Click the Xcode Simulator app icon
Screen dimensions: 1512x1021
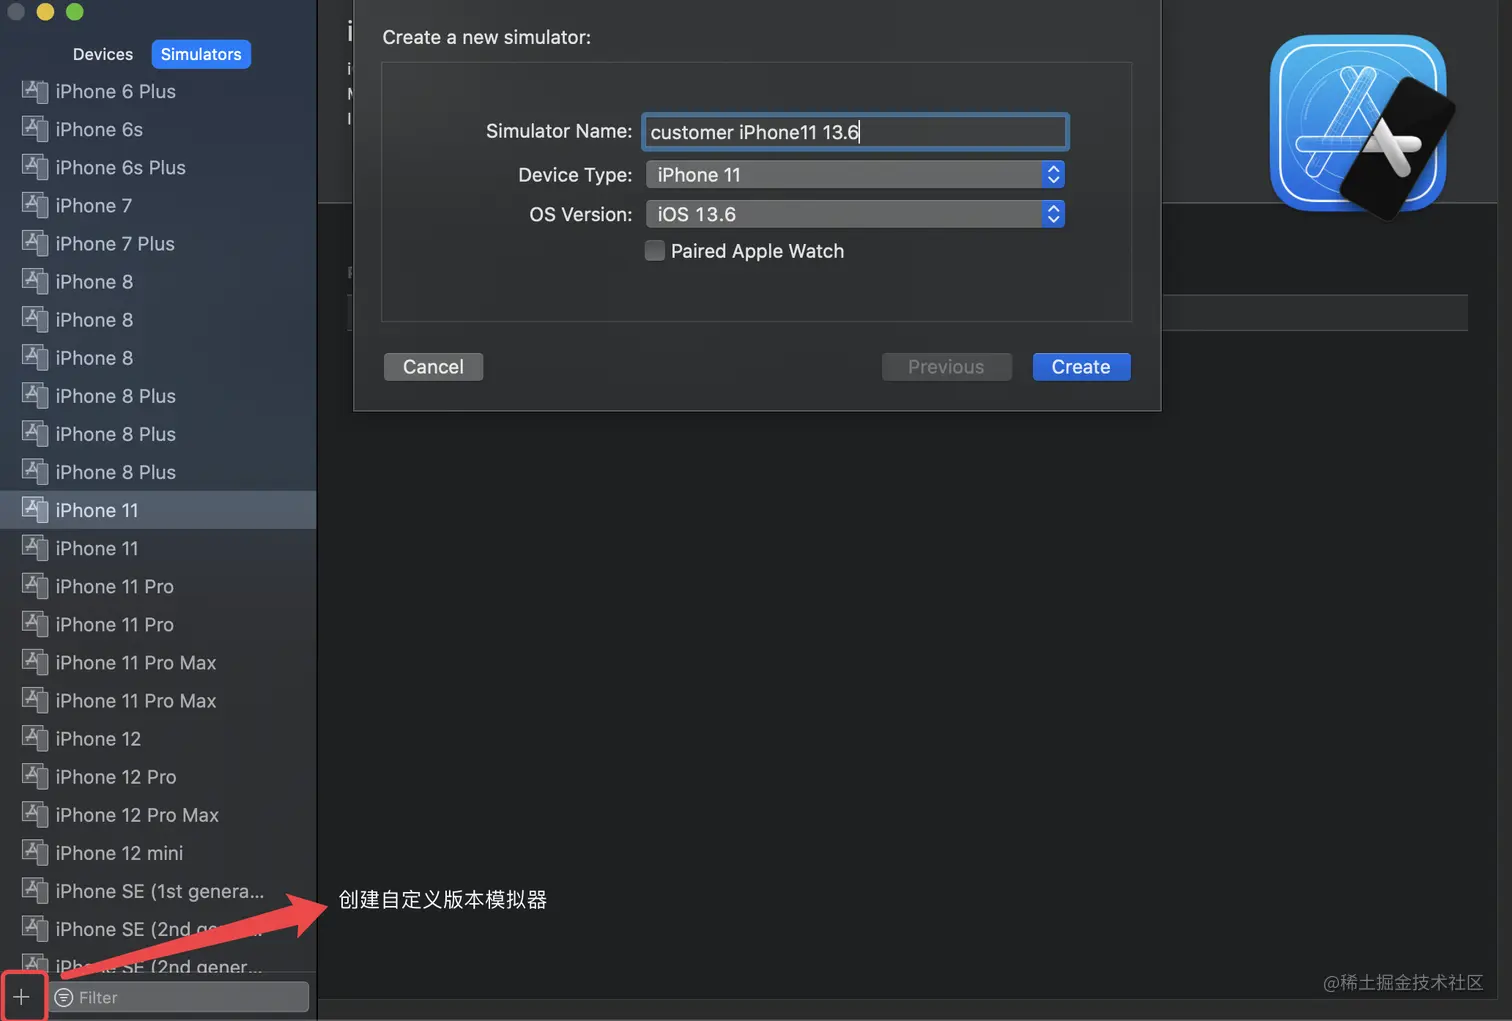[1361, 127]
